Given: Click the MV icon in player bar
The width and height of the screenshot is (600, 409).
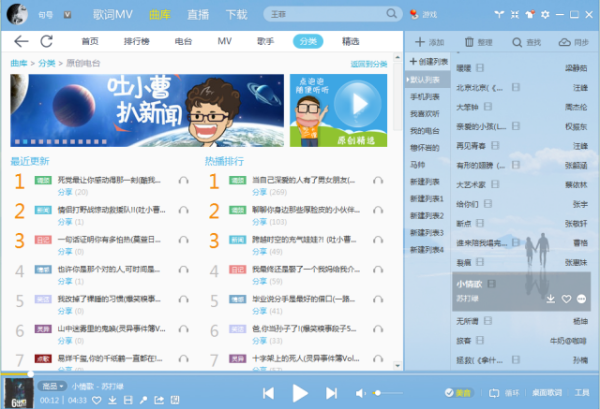Looking at the screenshot, I should [128, 400].
